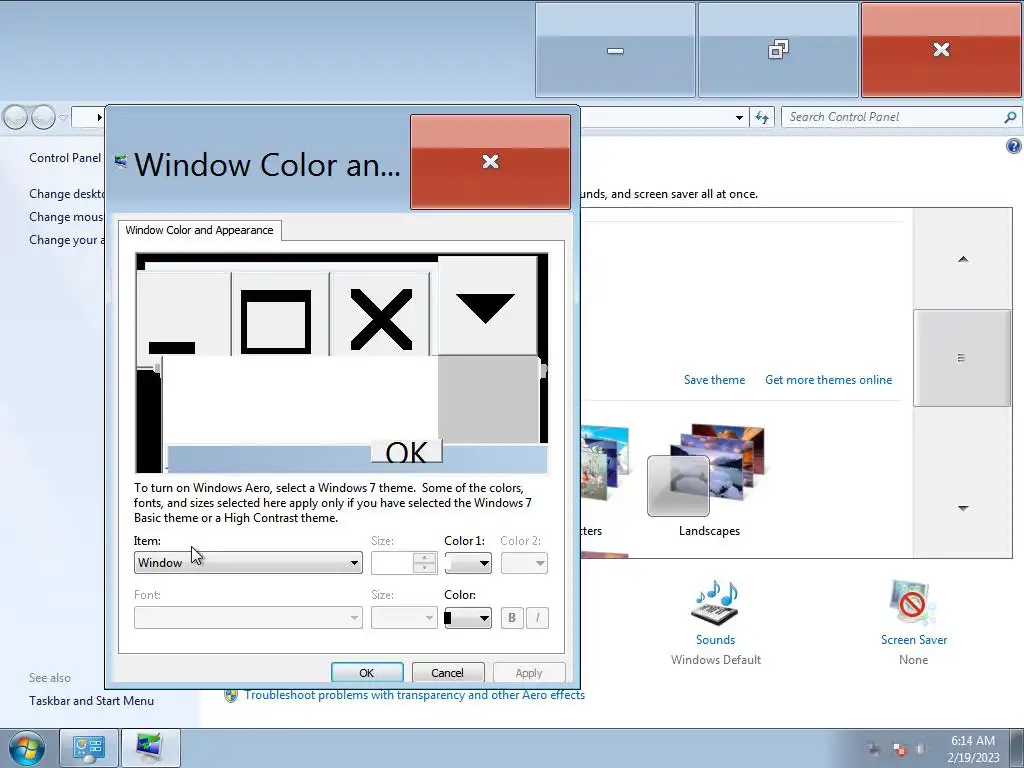Open the font Color picker dropdown
Viewport: 1024px width, 768px height.
[x=468, y=618]
